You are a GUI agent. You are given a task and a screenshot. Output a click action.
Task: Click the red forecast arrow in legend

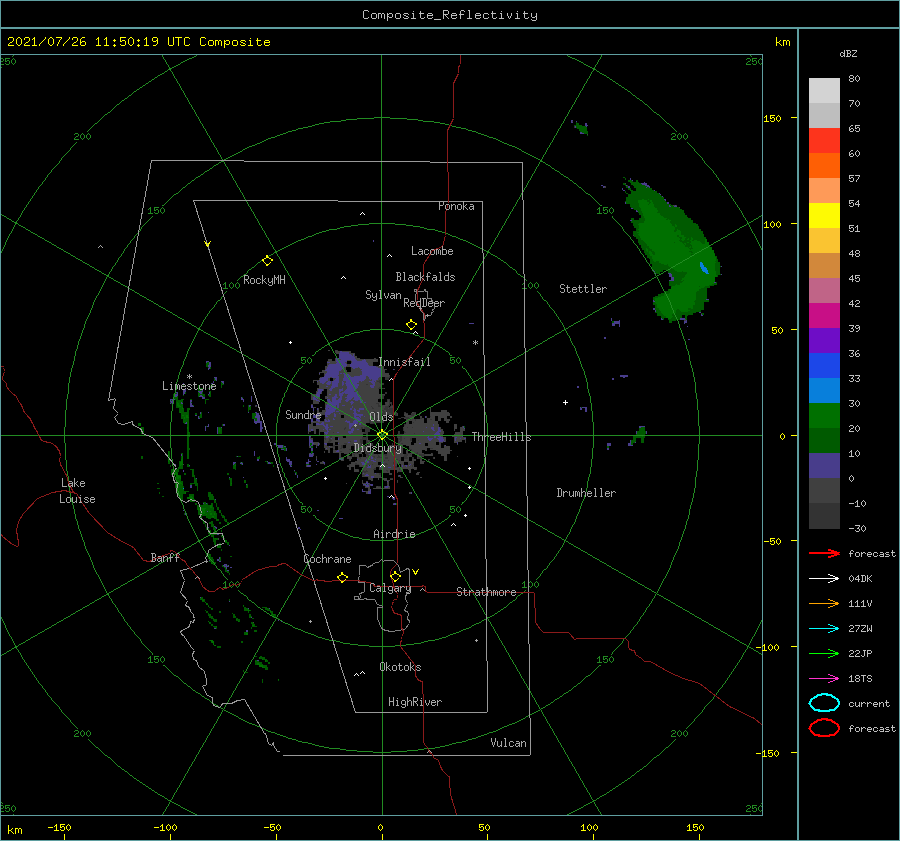point(824,553)
